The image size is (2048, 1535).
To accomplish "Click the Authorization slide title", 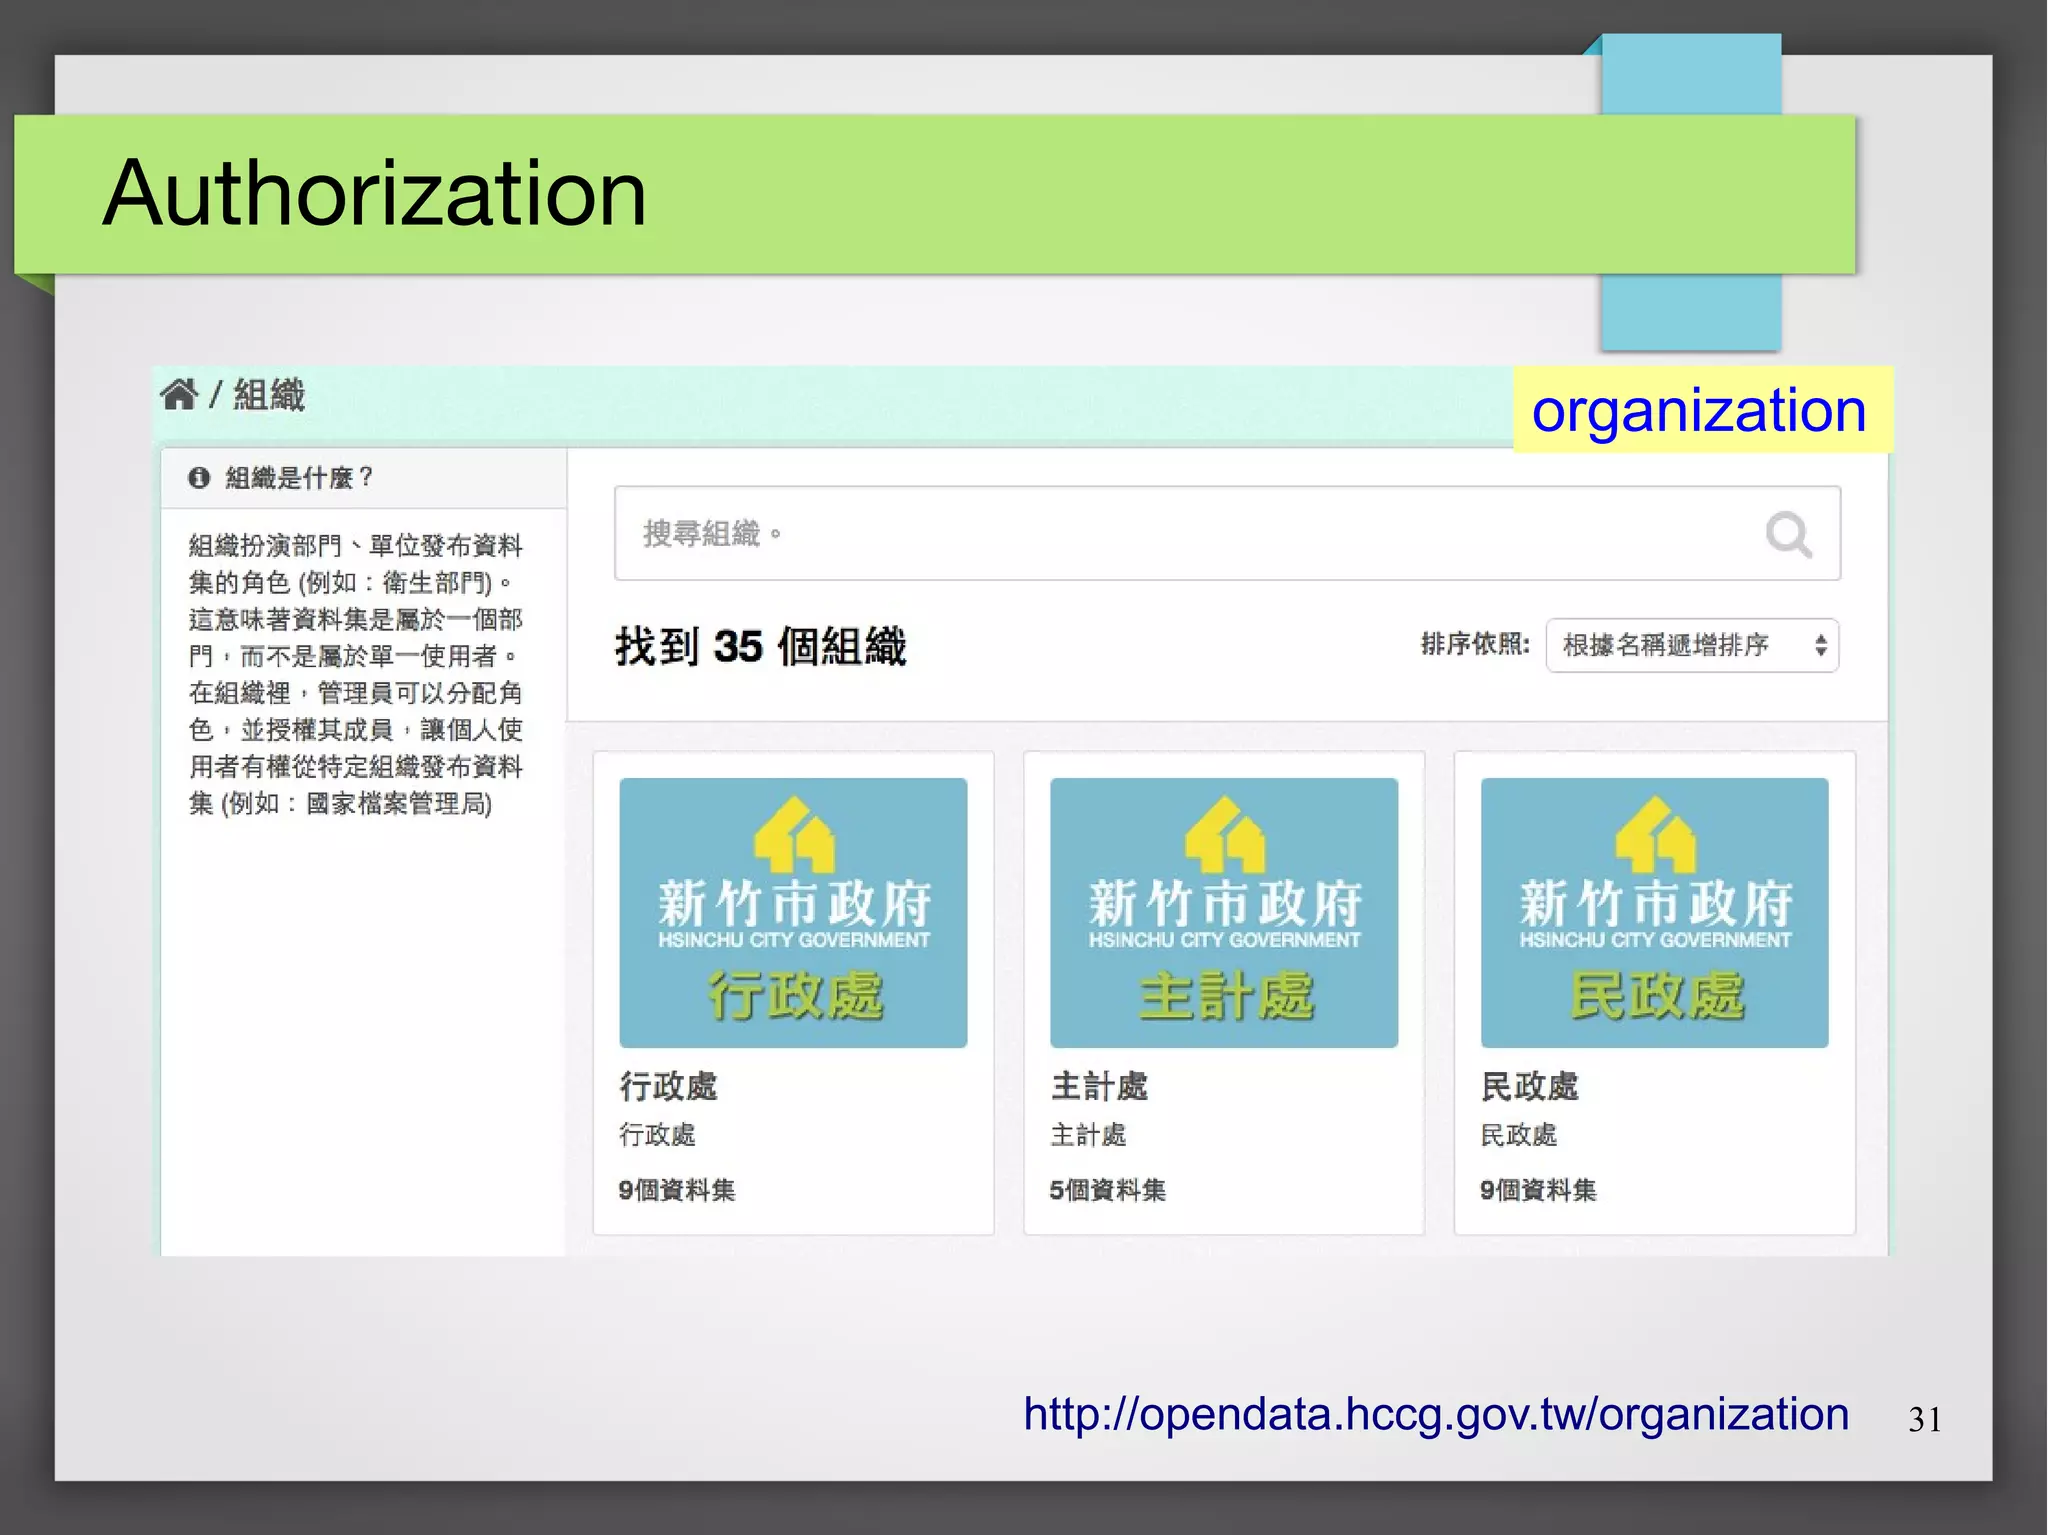I will pyautogui.click(x=375, y=193).
